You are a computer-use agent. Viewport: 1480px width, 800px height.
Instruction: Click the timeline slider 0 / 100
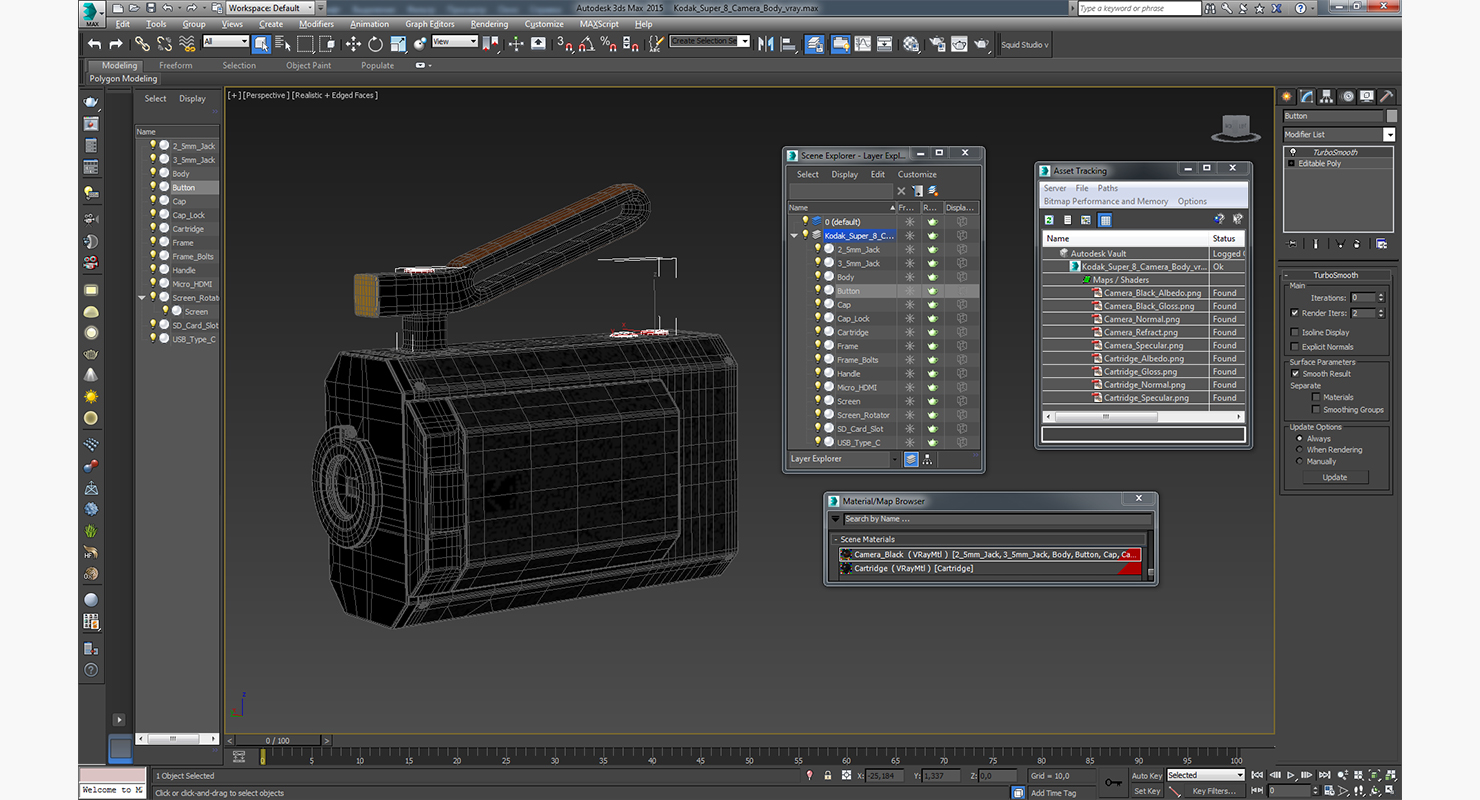pos(278,740)
